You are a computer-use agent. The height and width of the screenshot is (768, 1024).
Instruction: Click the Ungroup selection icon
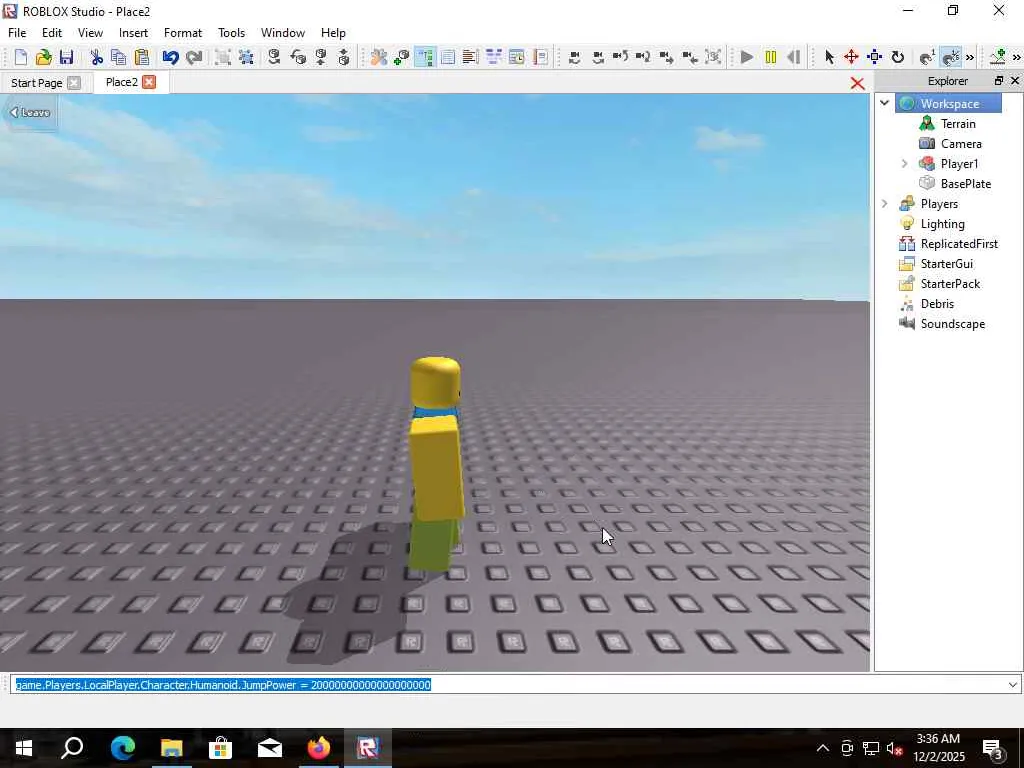point(246,57)
